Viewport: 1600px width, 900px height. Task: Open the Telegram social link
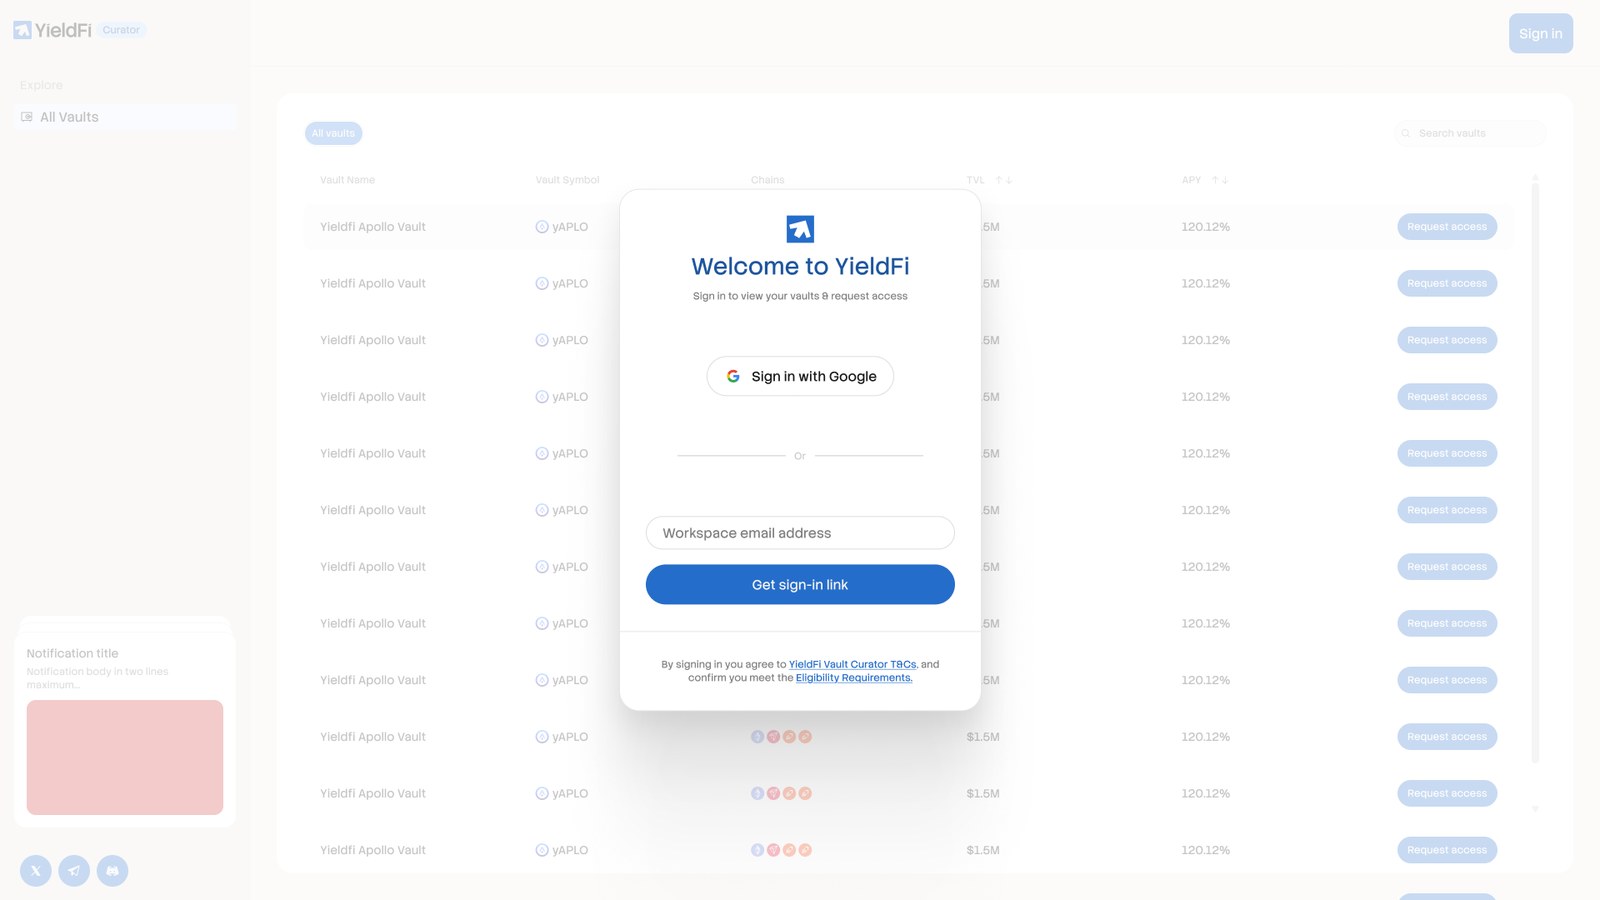(x=74, y=871)
